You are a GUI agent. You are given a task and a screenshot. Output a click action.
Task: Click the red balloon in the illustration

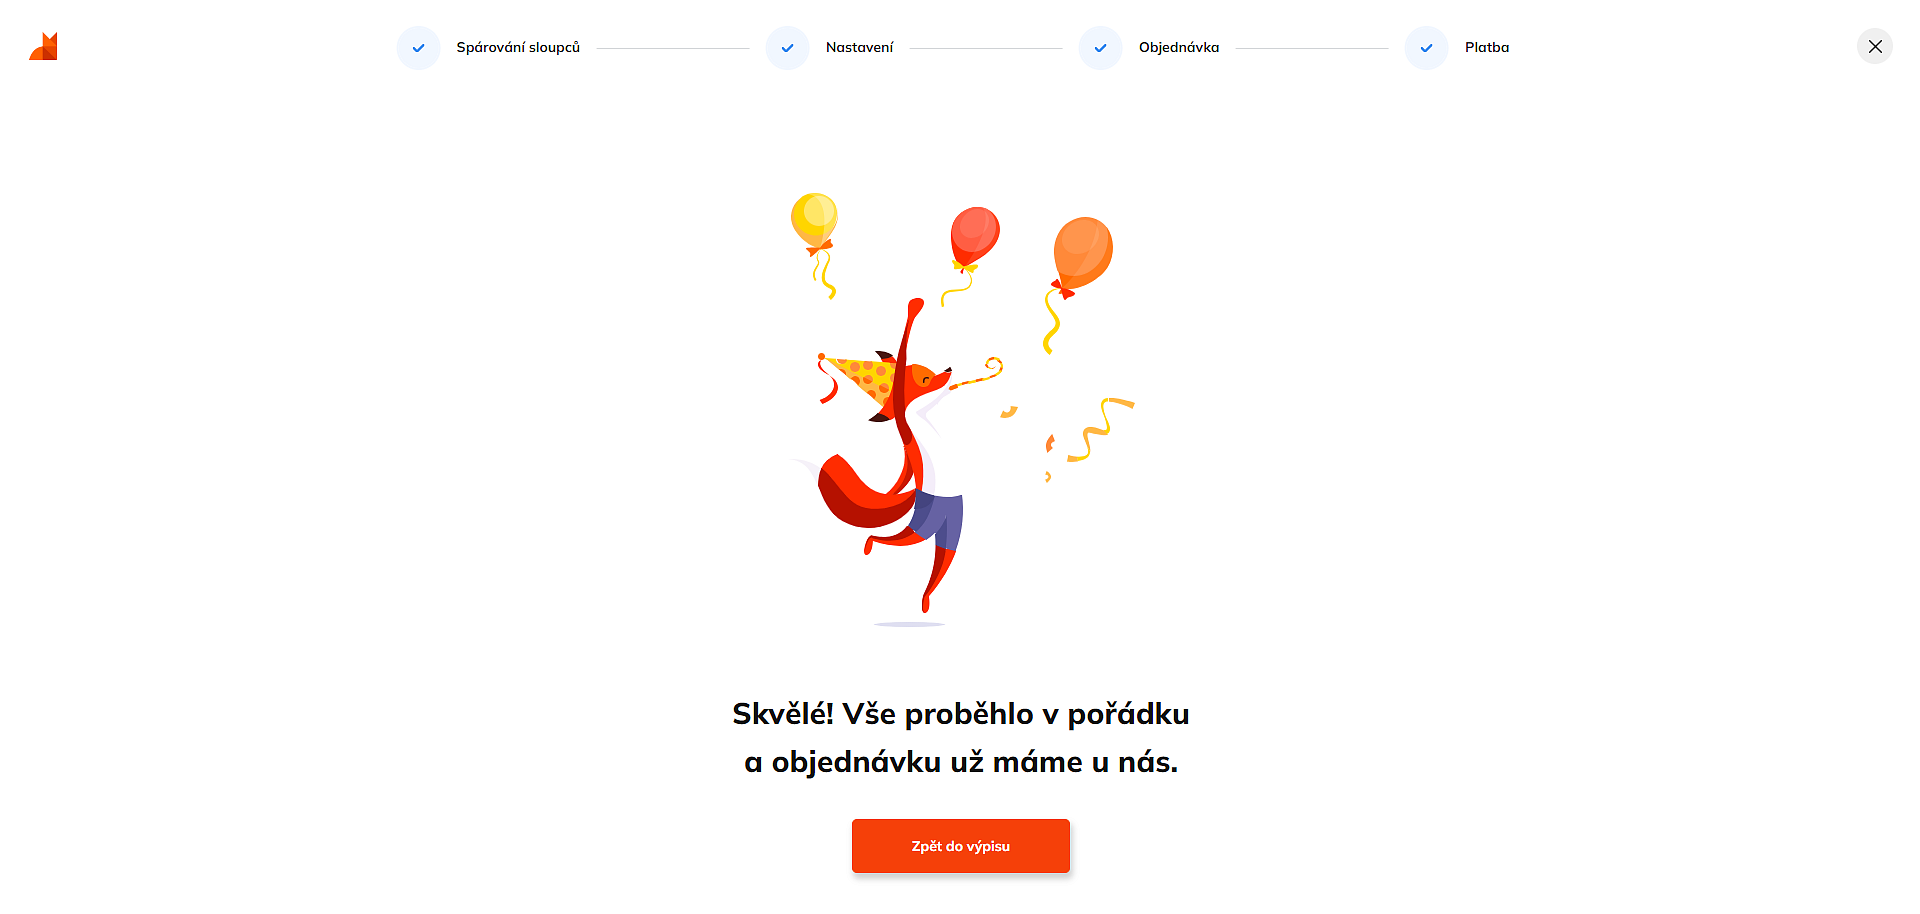click(974, 236)
